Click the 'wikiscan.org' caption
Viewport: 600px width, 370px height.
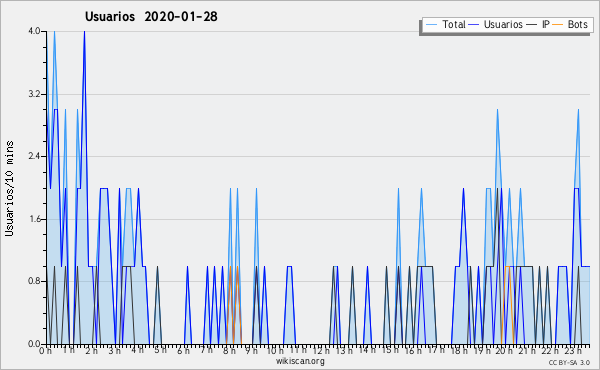point(300,361)
